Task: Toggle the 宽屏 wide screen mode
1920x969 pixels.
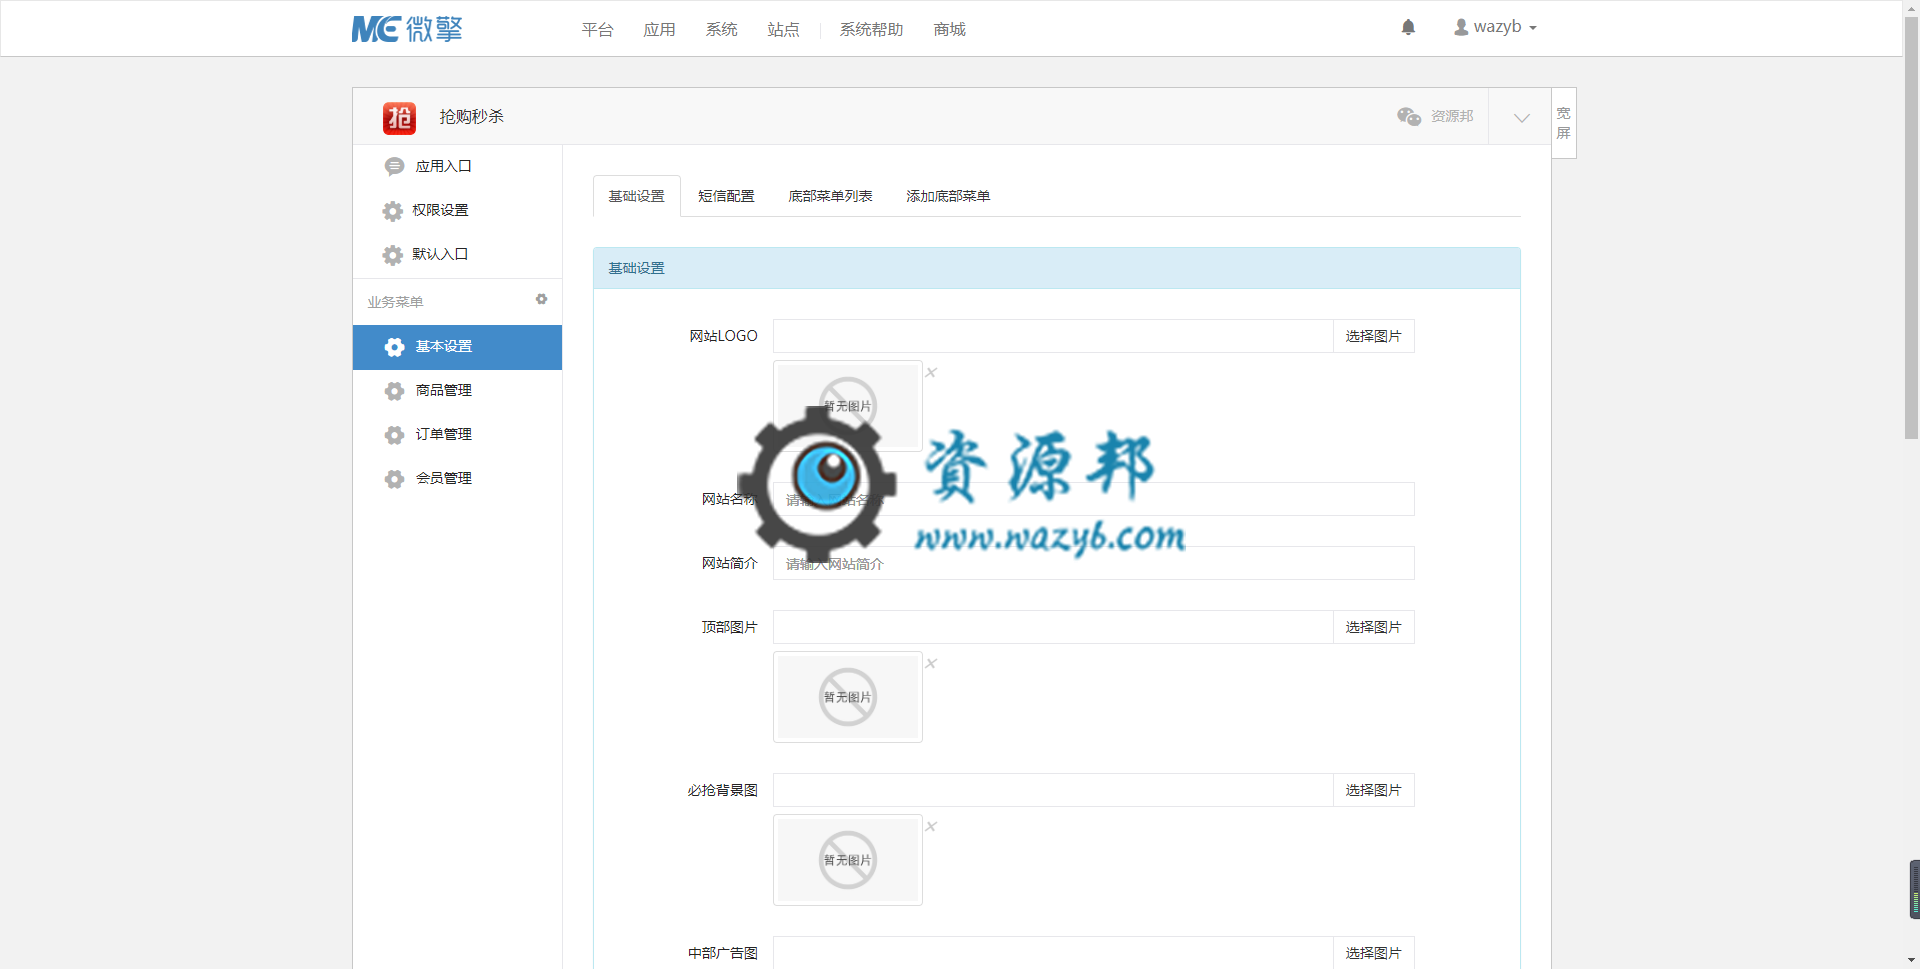Action: pyautogui.click(x=1563, y=123)
